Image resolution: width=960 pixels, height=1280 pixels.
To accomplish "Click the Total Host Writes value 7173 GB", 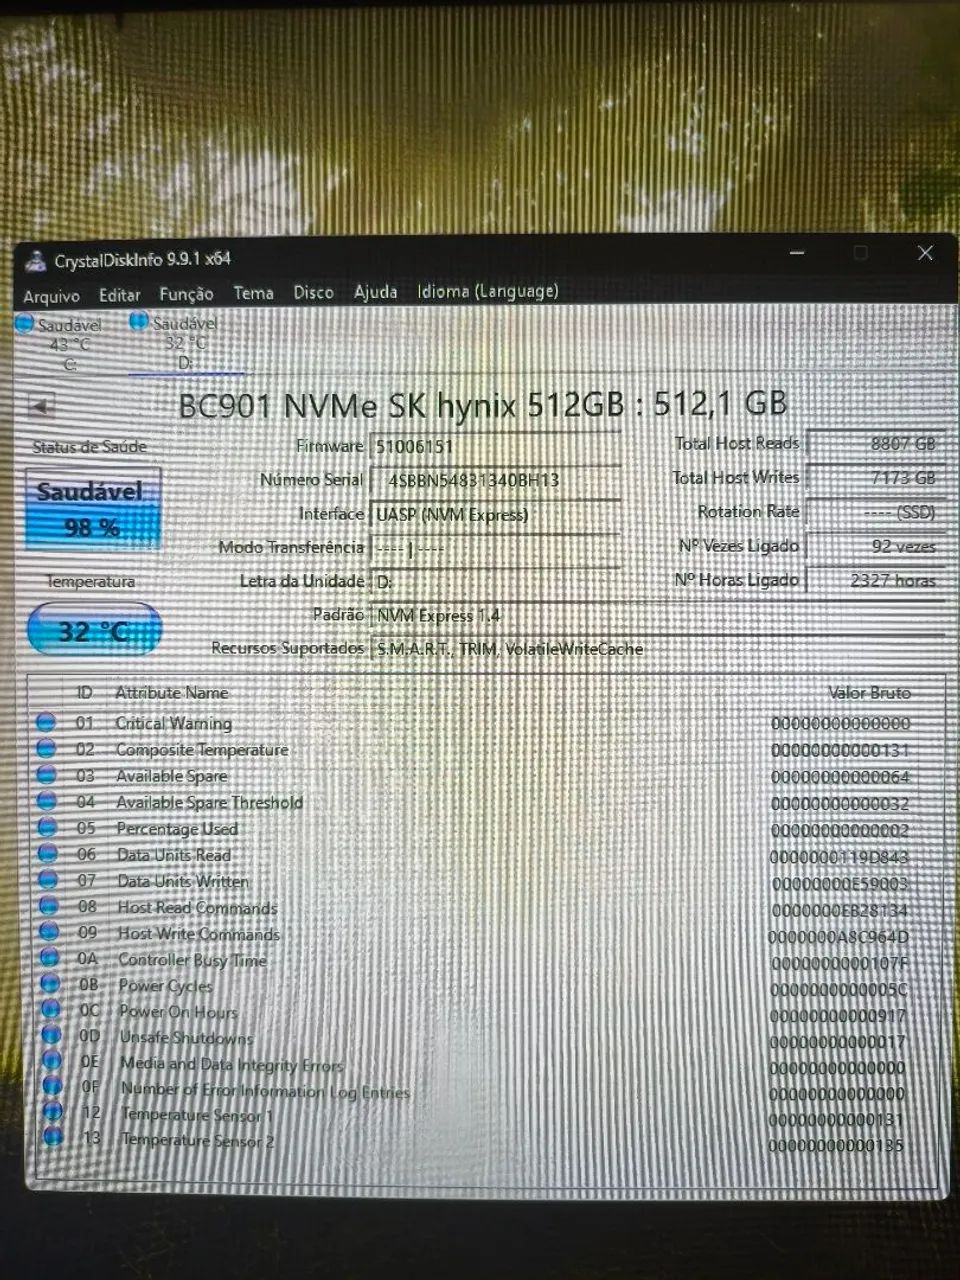I will click(x=874, y=478).
